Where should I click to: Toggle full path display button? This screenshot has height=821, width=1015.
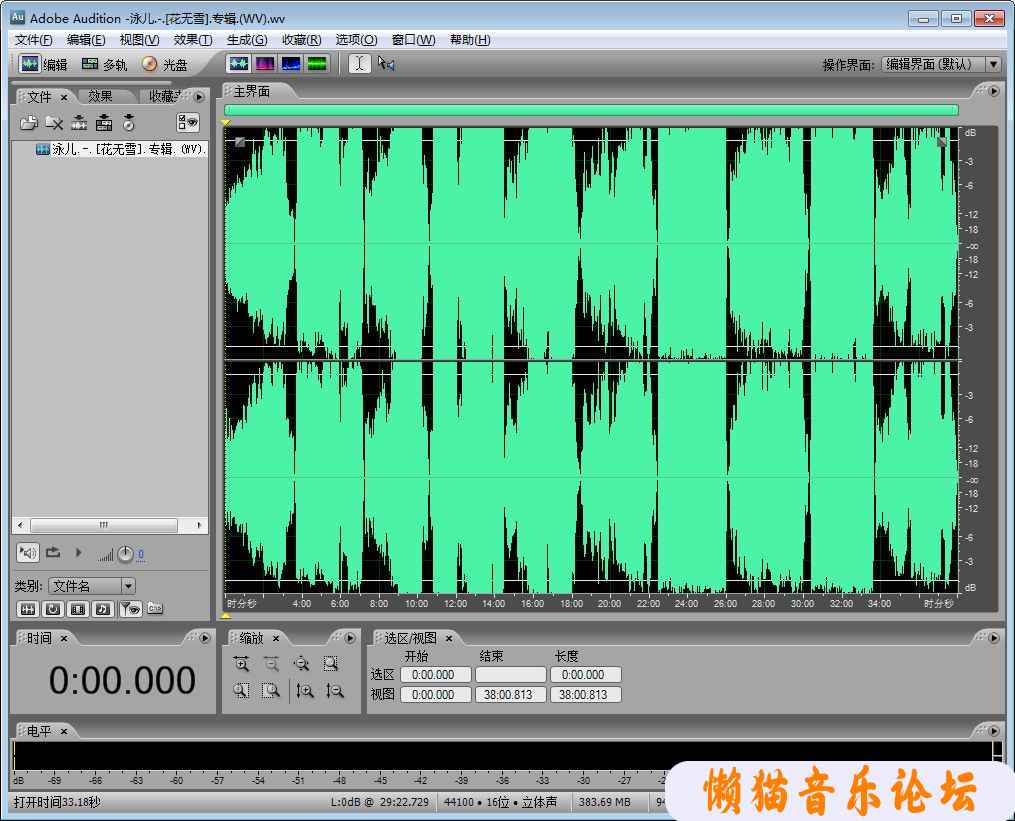click(x=155, y=608)
